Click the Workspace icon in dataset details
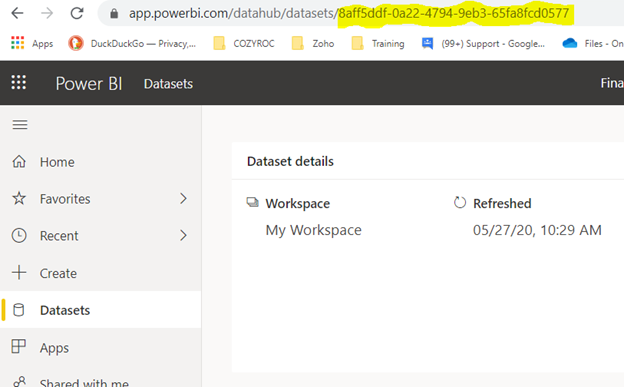Viewport: 624px width, 387px height. 253,202
